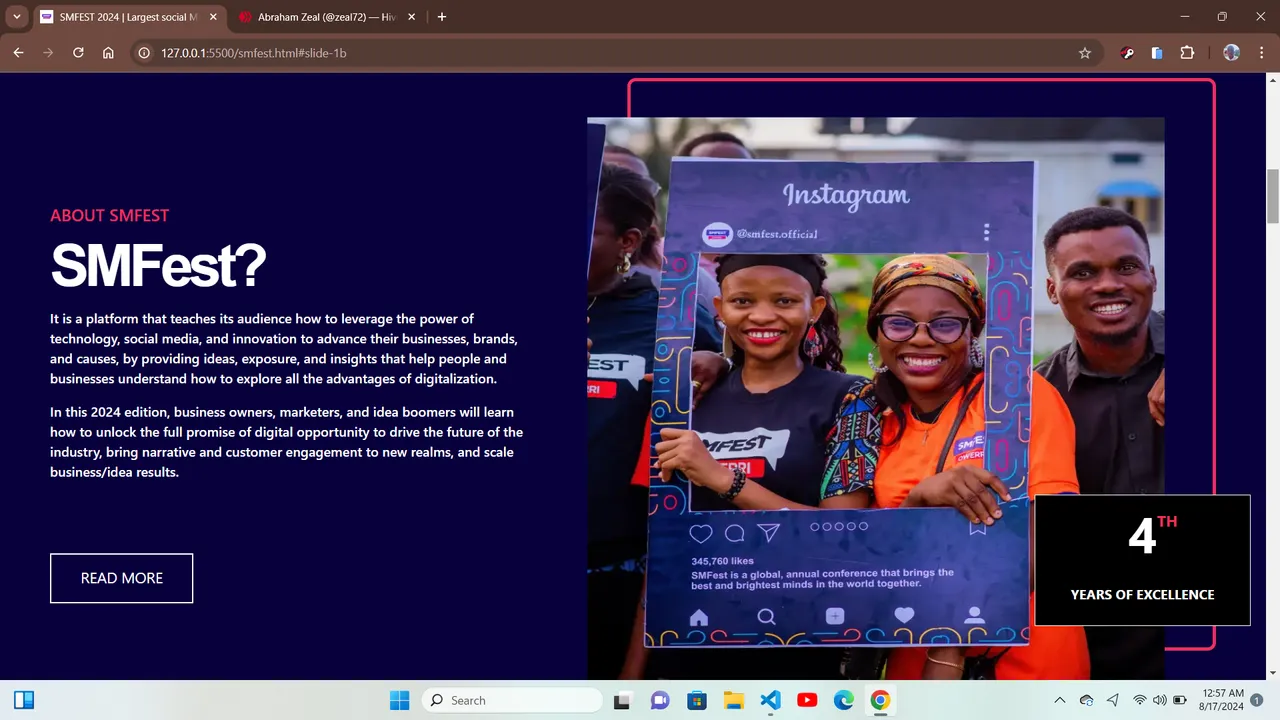This screenshot has width=1280, height=720.
Task: Open Chrome's three-dot menu
Action: [1260, 53]
